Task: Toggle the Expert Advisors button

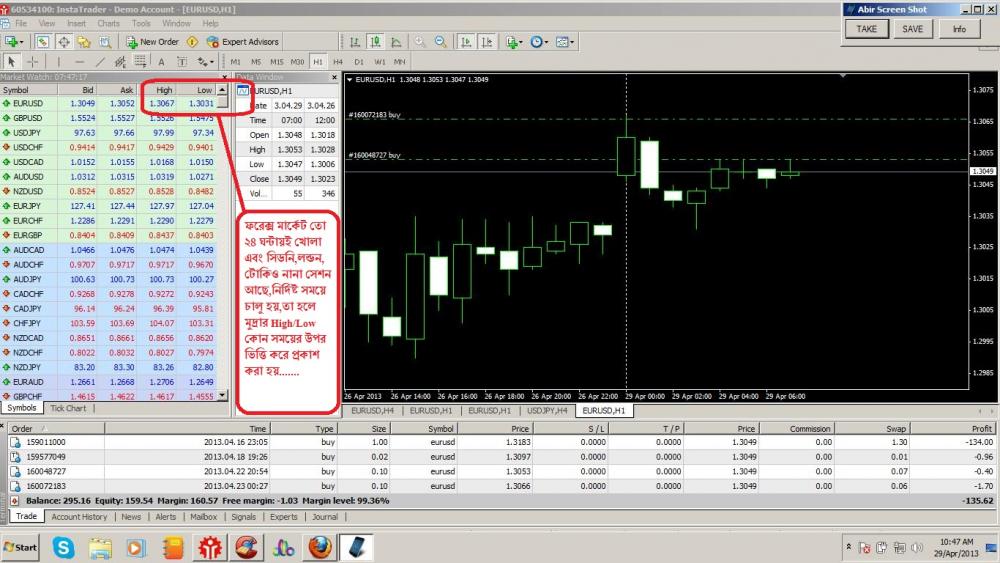Action: pos(243,41)
